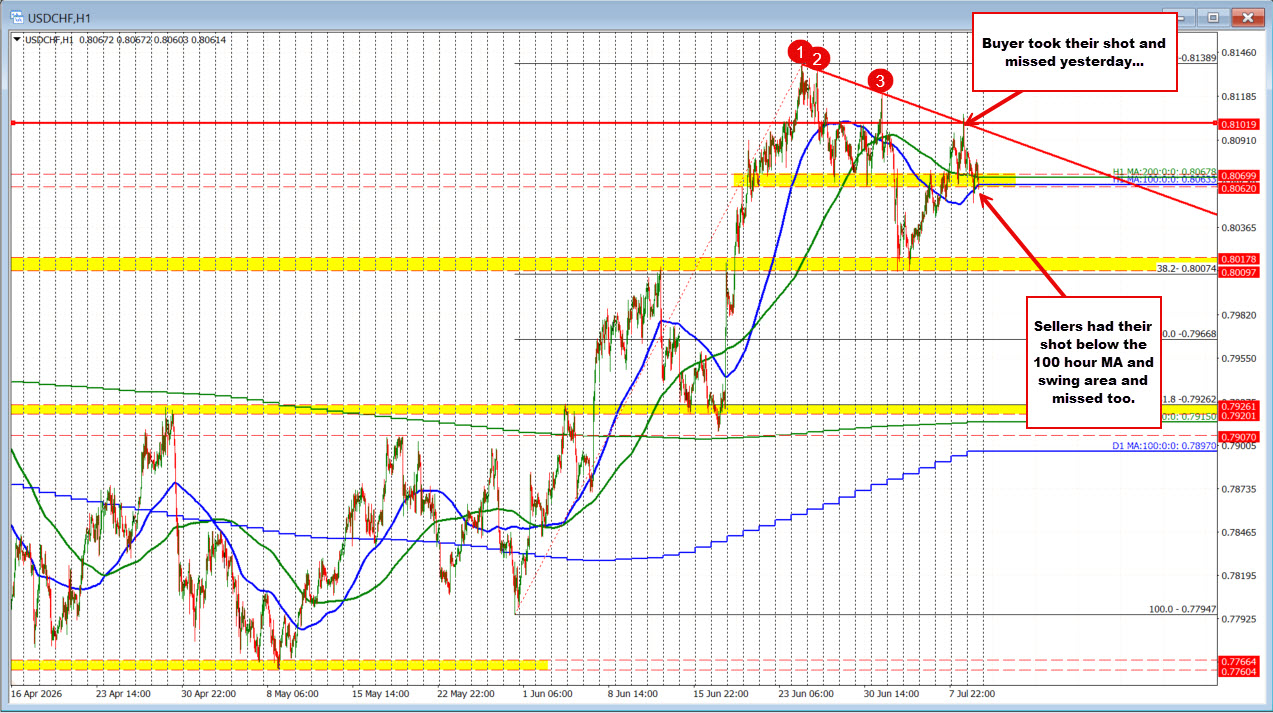Click the 23 Apr 14:00 time label
This screenshot has width=1273, height=713.
122,692
